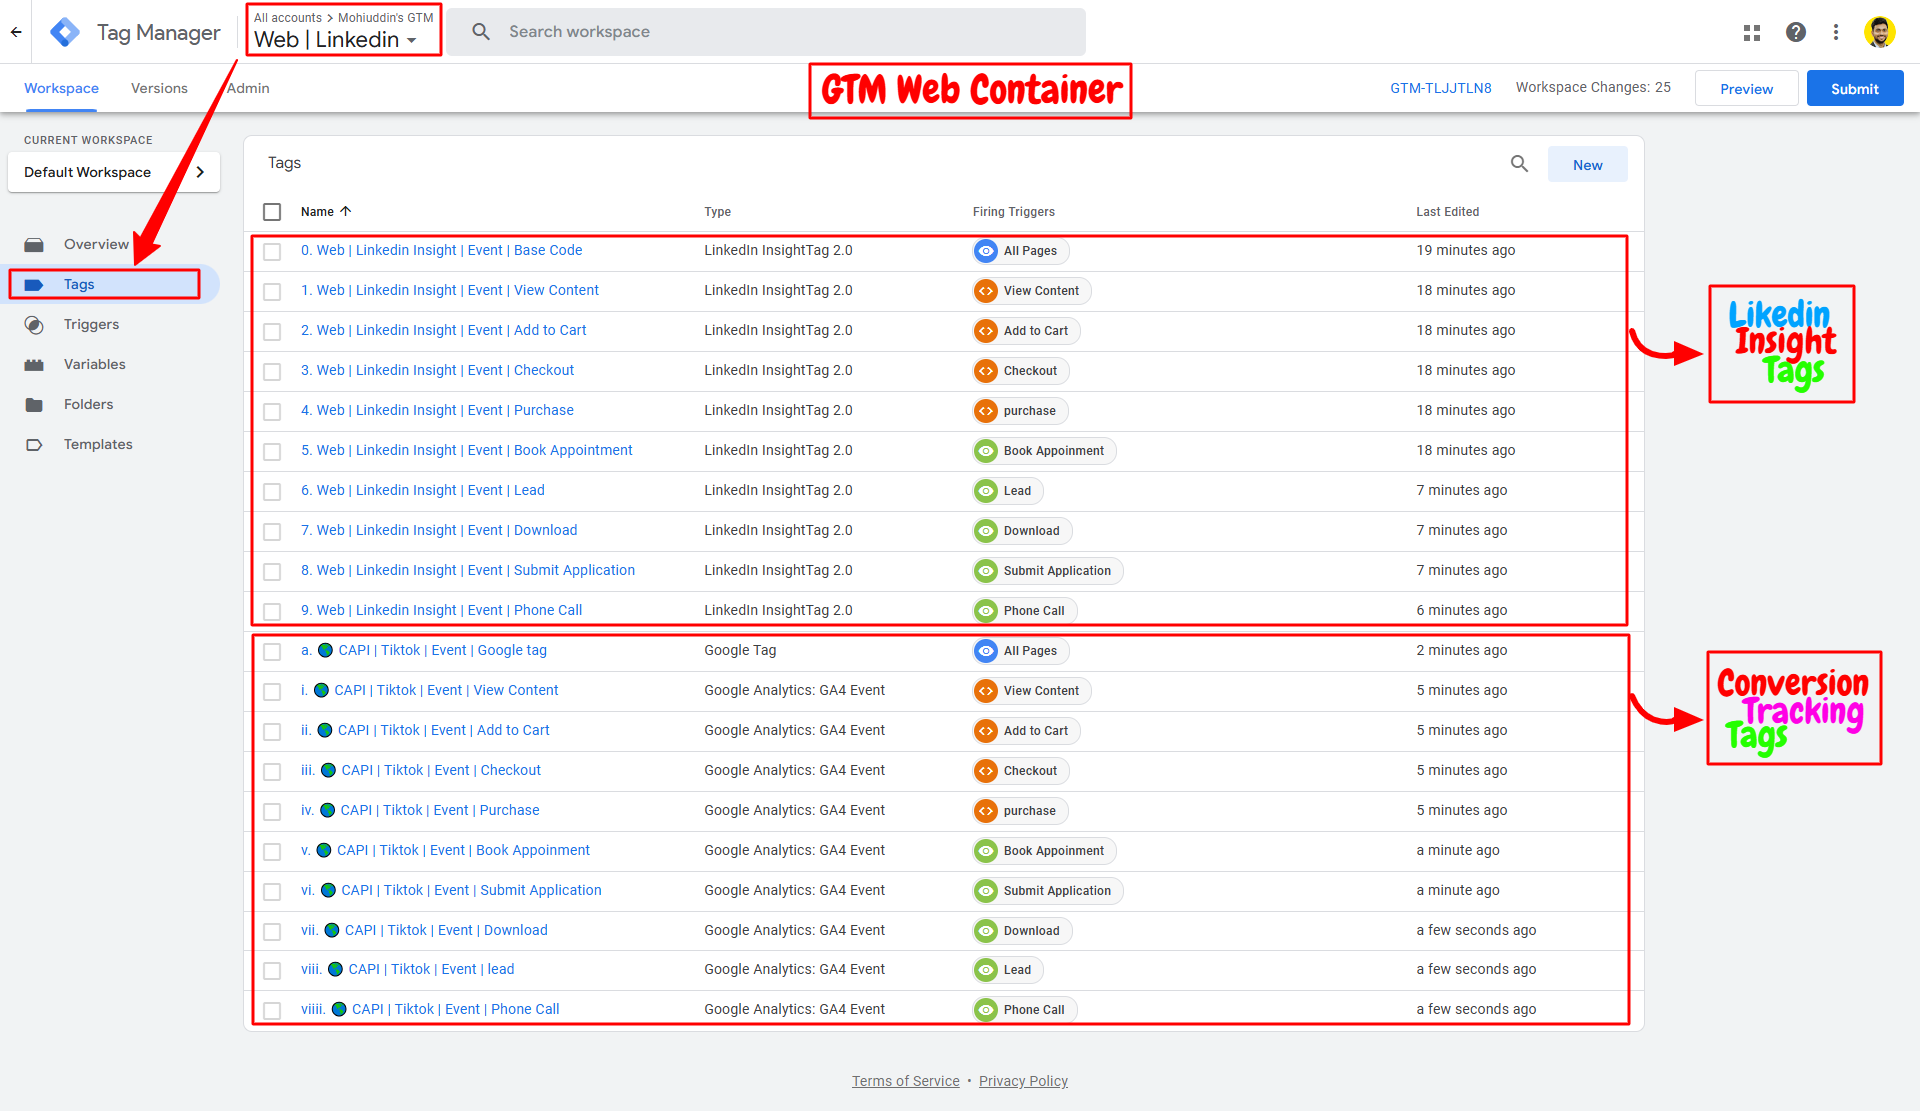Switch to the Admin tab
The image size is (1920, 1111).
coord(248,88)
